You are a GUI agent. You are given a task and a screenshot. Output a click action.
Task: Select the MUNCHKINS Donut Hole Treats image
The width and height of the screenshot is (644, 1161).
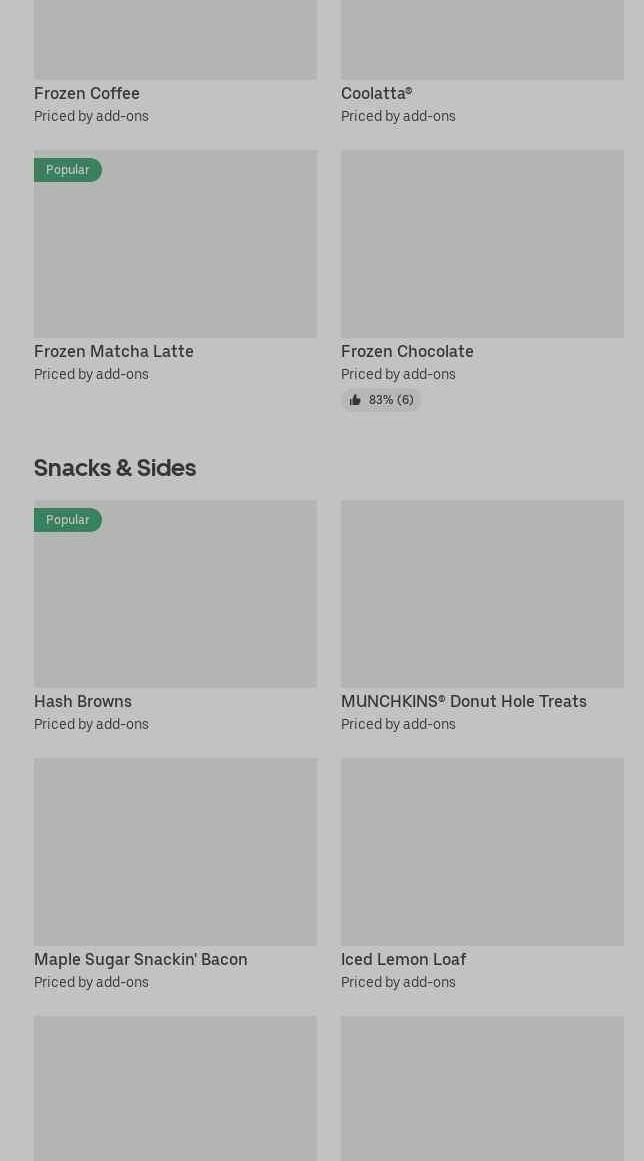482,593
